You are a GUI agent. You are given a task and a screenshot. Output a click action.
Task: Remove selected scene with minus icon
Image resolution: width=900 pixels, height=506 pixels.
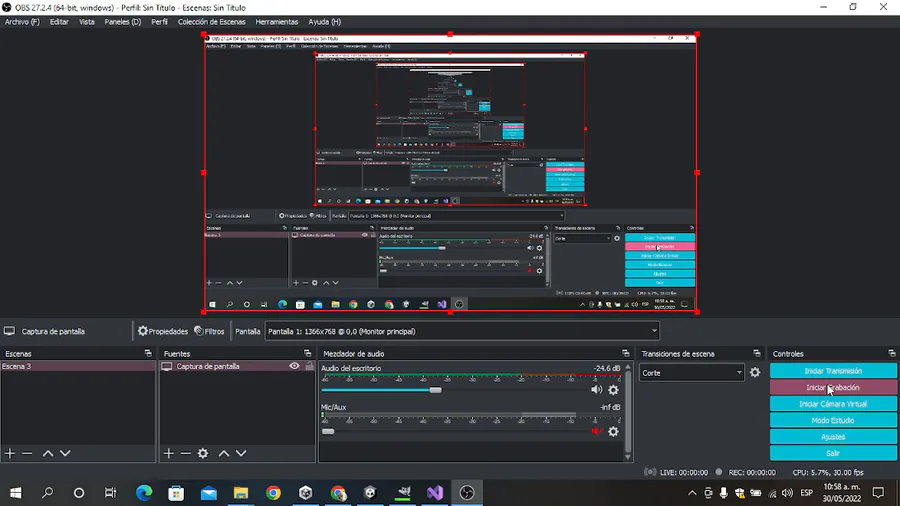click(27, 453)
